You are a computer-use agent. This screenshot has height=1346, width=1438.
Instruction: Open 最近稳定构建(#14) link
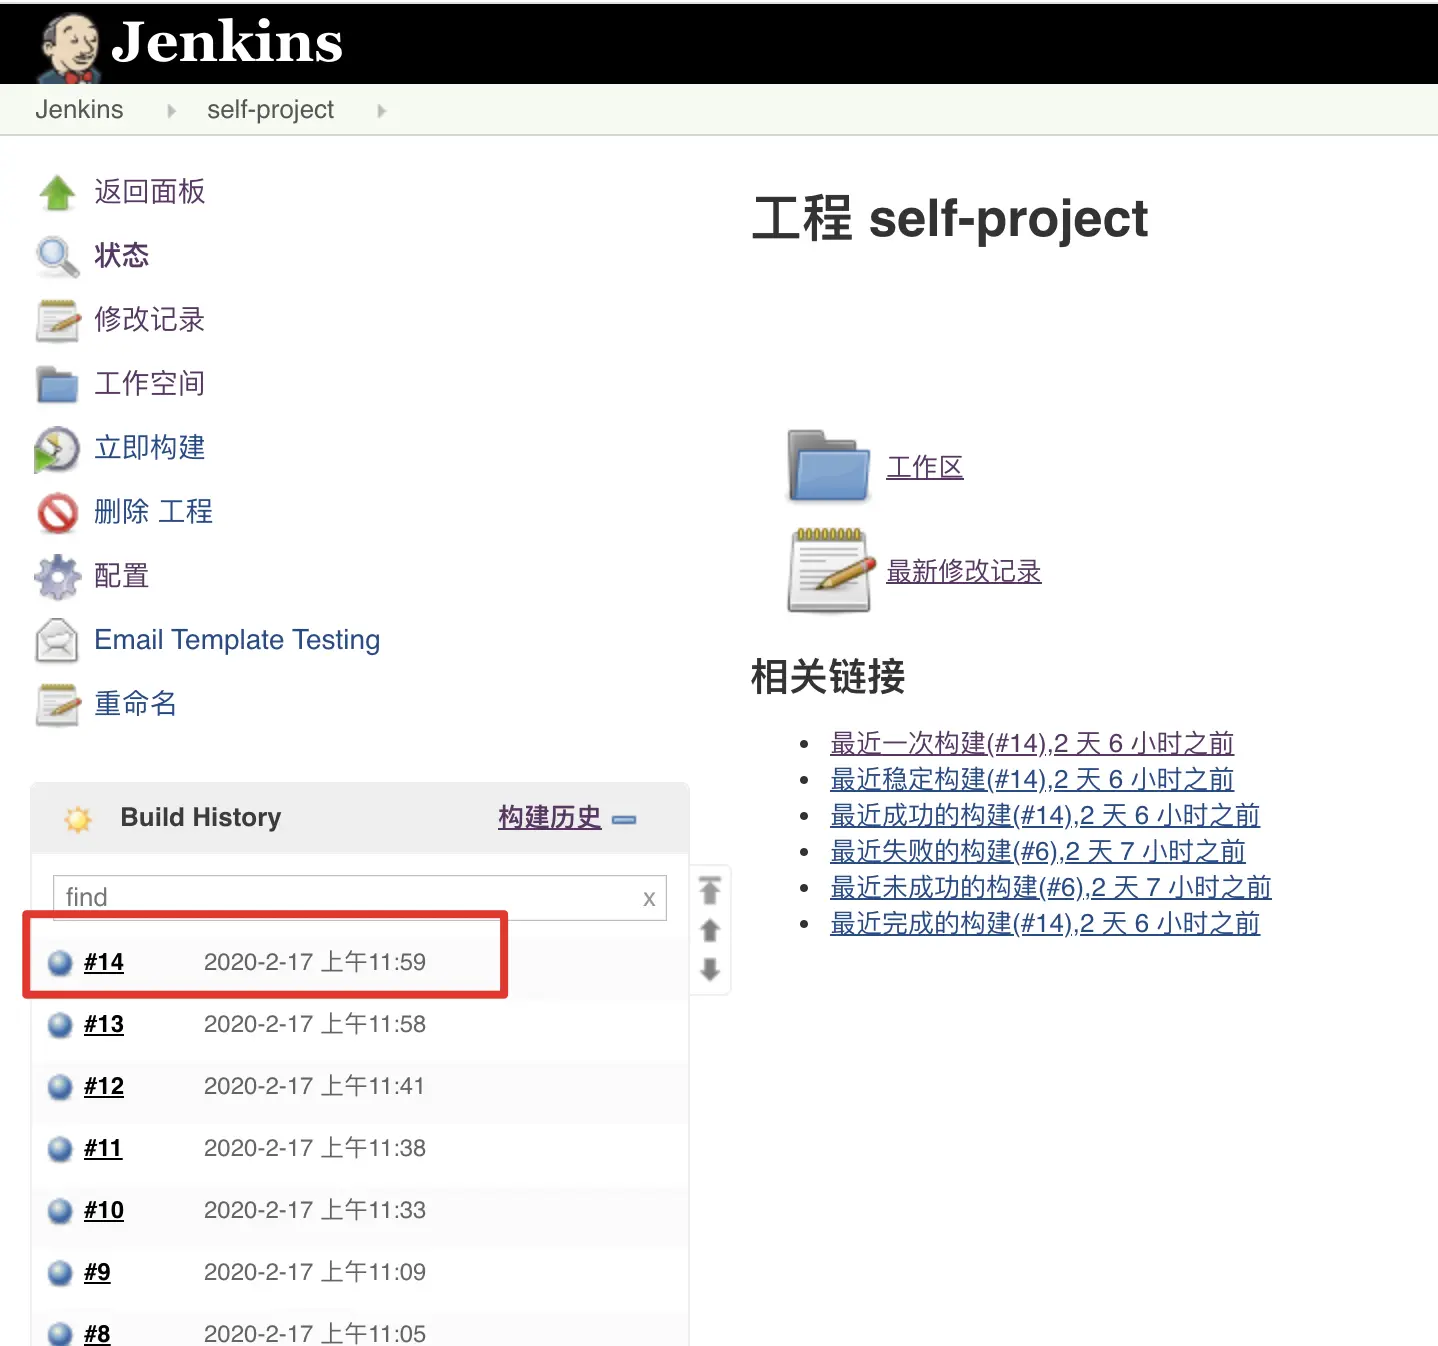(x=1032, y=780)
